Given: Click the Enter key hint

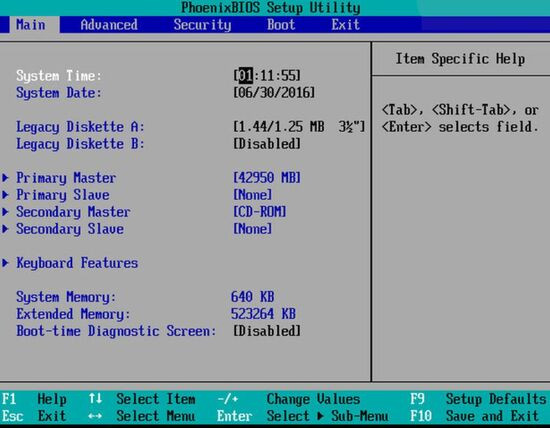Looking at the screenshot, I should point(234,416).
